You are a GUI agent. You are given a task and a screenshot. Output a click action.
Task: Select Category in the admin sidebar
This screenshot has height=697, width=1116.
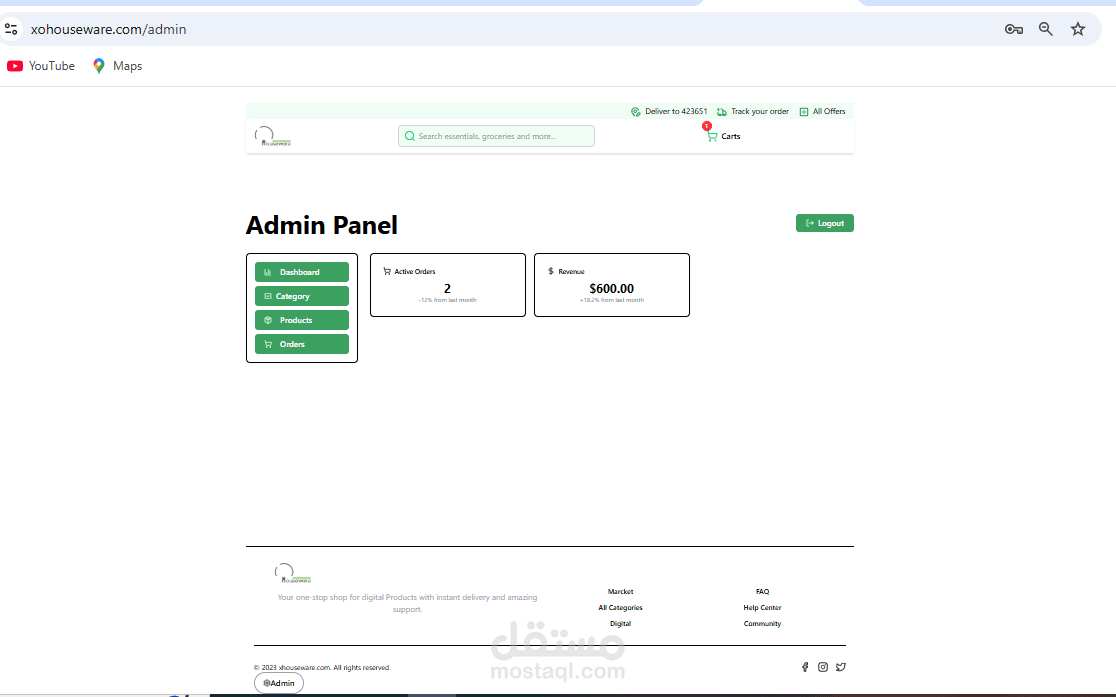302,296
